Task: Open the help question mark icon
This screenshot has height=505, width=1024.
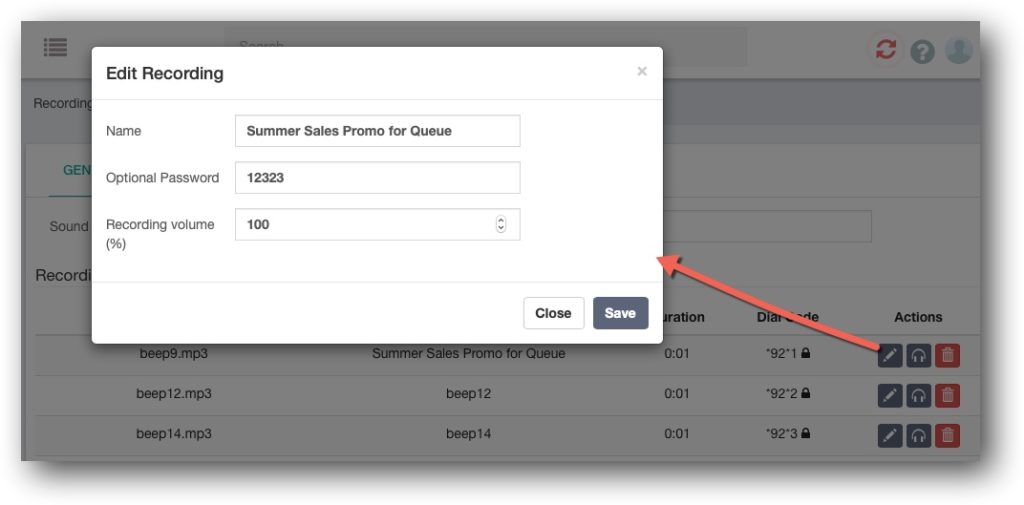Action: [922, 51]
